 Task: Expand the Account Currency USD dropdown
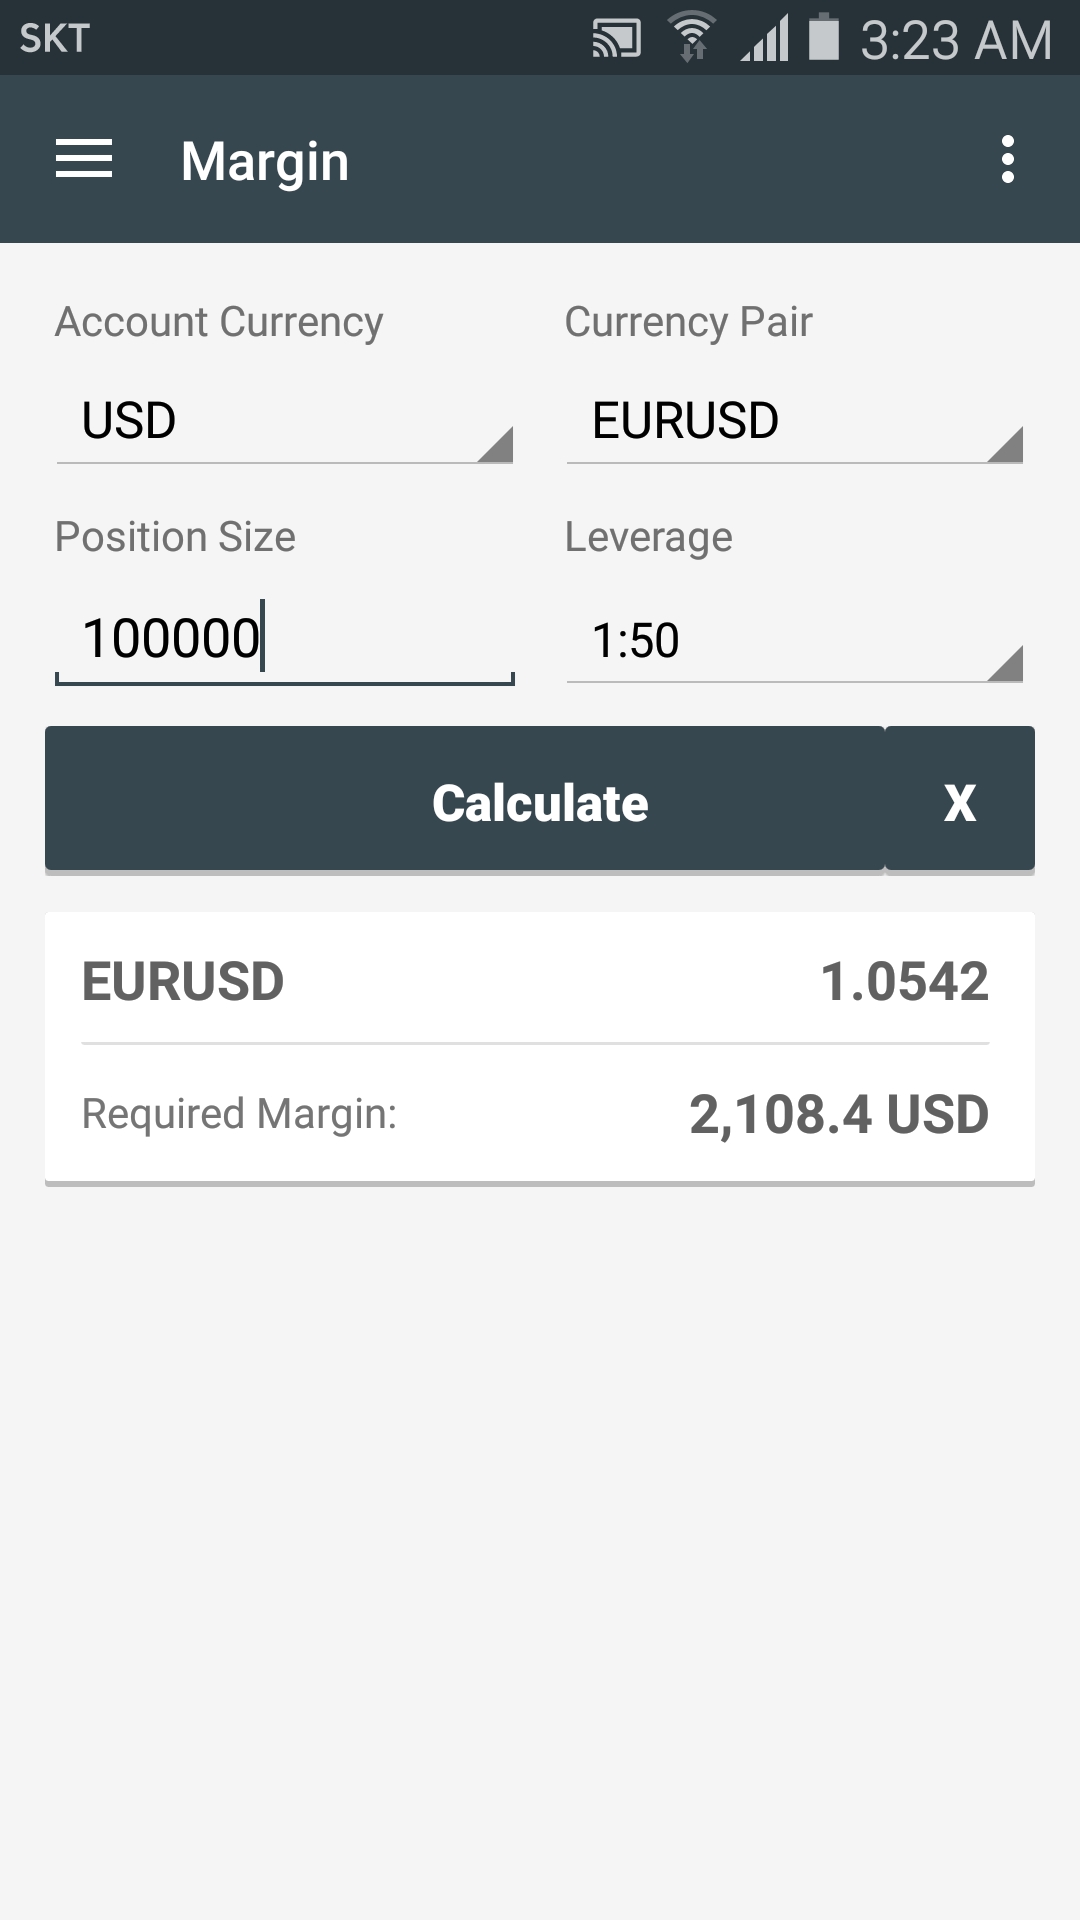coord(285,421)
